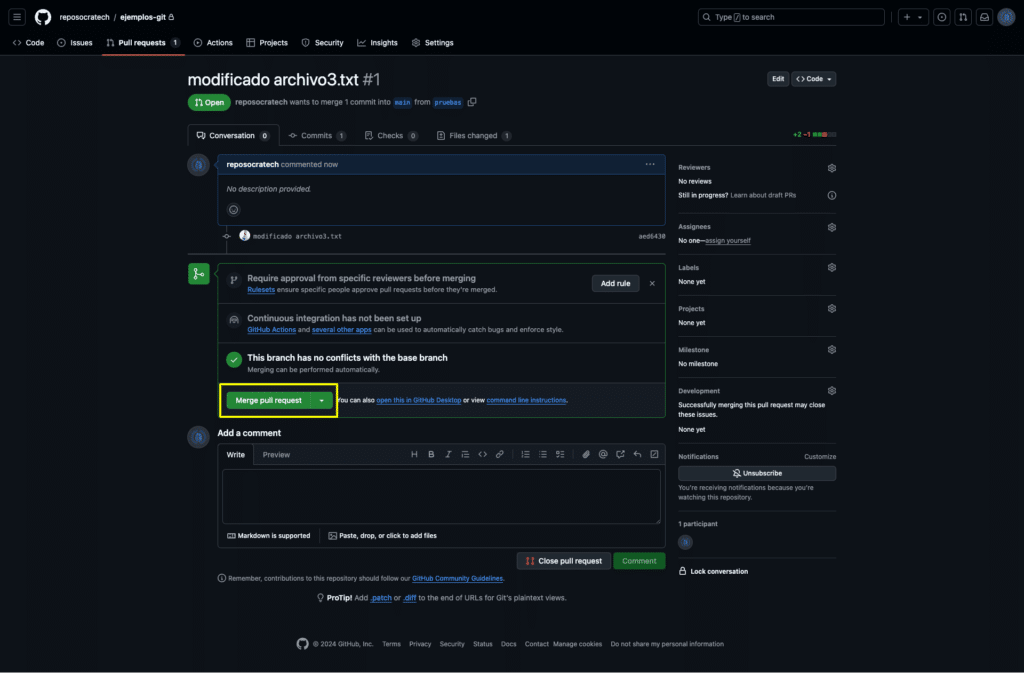Switch to the Files changed tab

(473, 136)
